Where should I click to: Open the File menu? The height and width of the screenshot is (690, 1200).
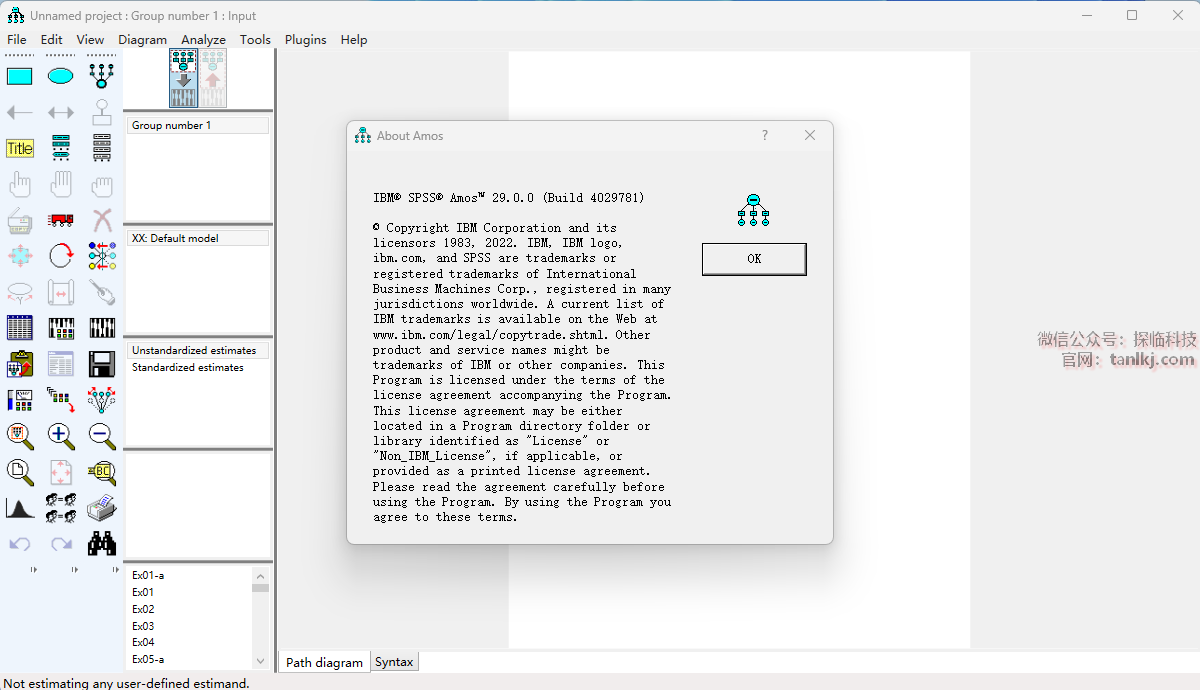point(17,40)
